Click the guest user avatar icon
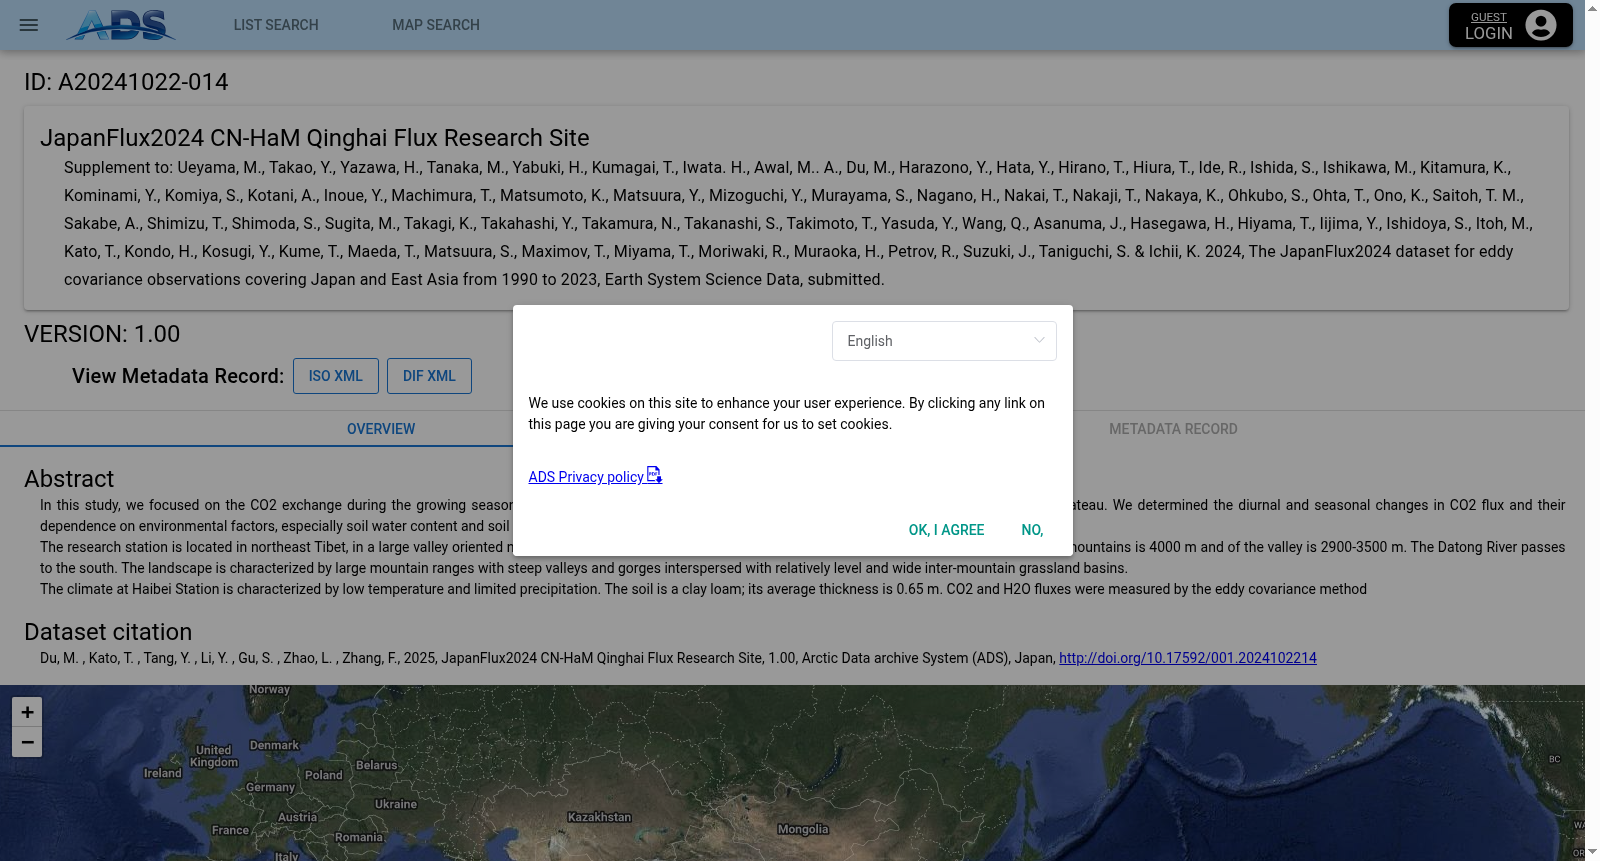 click(x=1541, y=25)
